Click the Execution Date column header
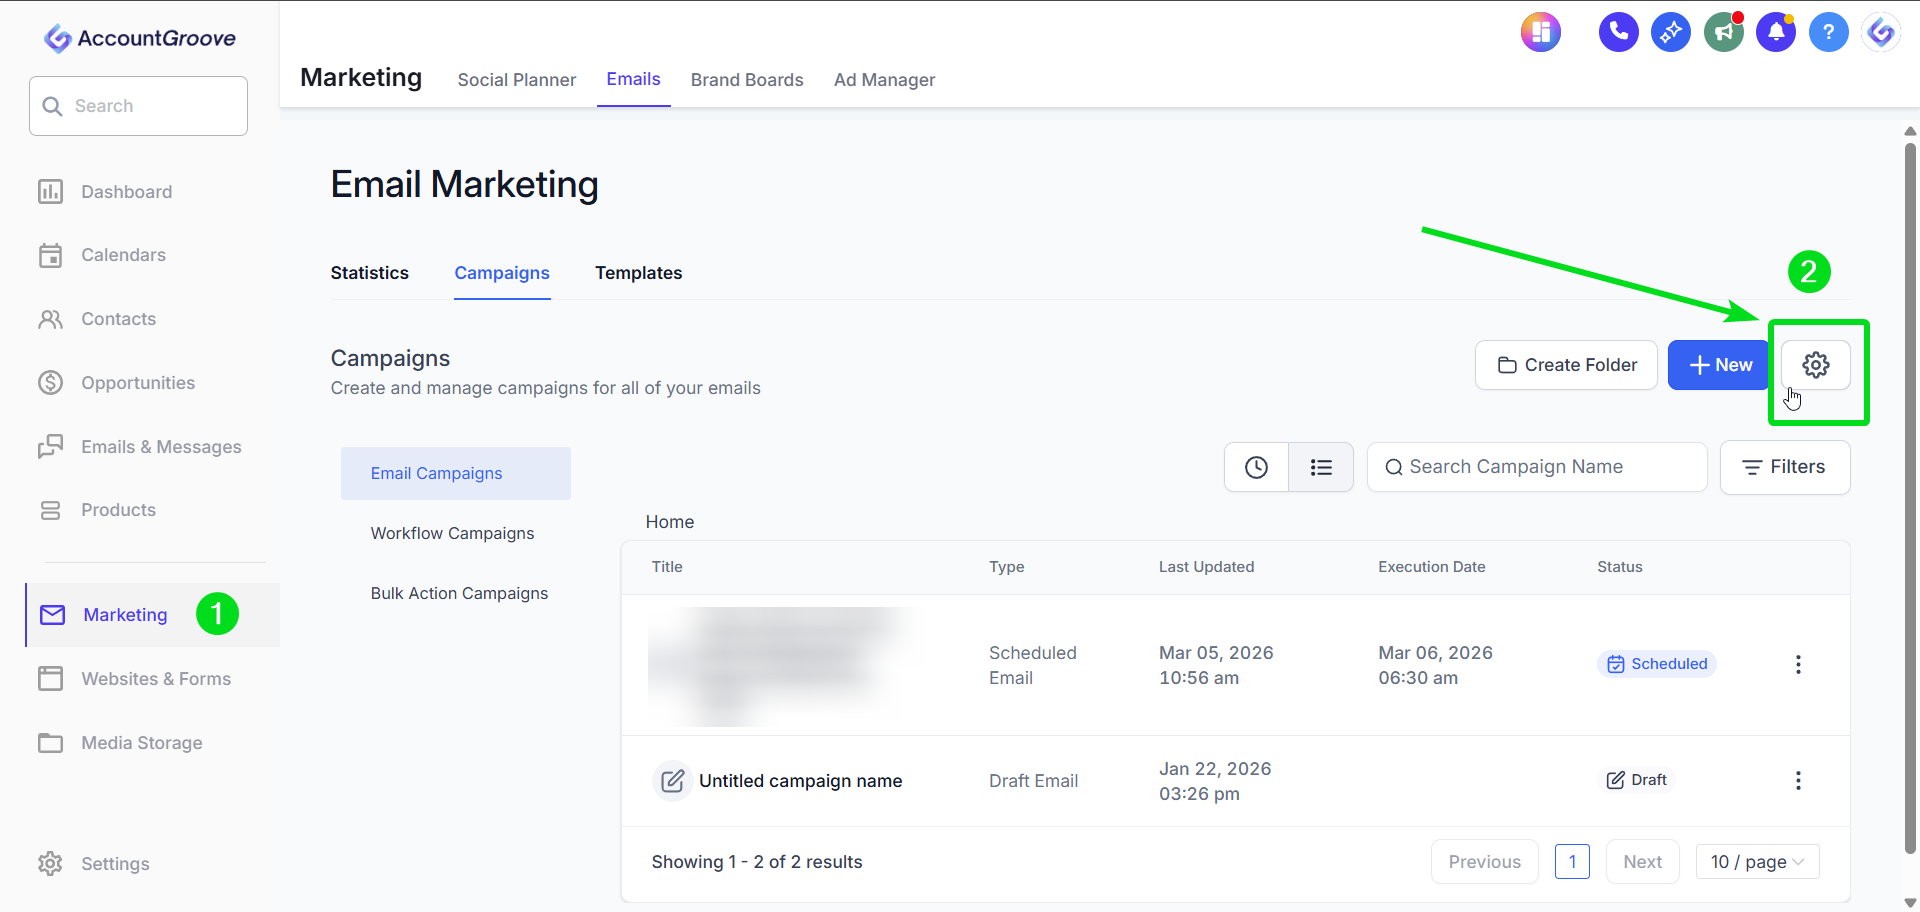This screenshot has width=1920, height=912. pos(1432,567)
